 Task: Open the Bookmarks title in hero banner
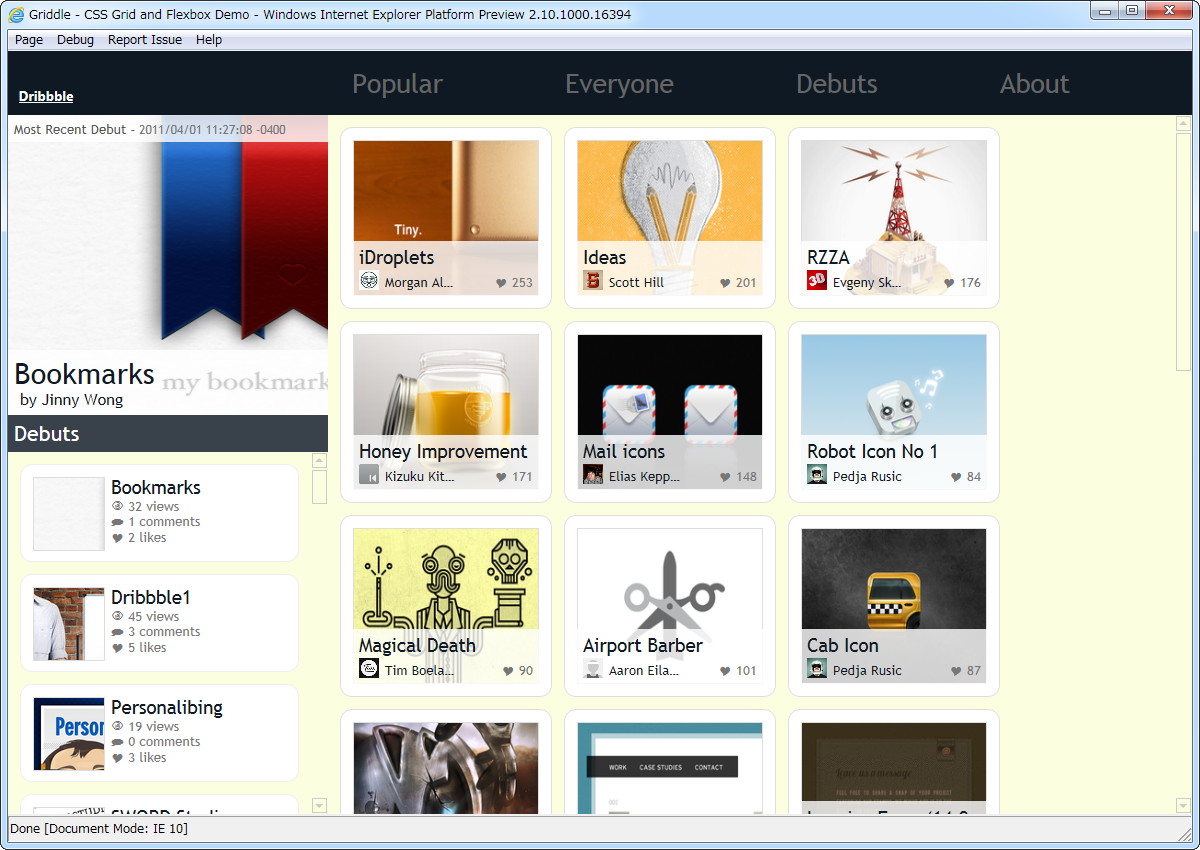tap(84, 375)
